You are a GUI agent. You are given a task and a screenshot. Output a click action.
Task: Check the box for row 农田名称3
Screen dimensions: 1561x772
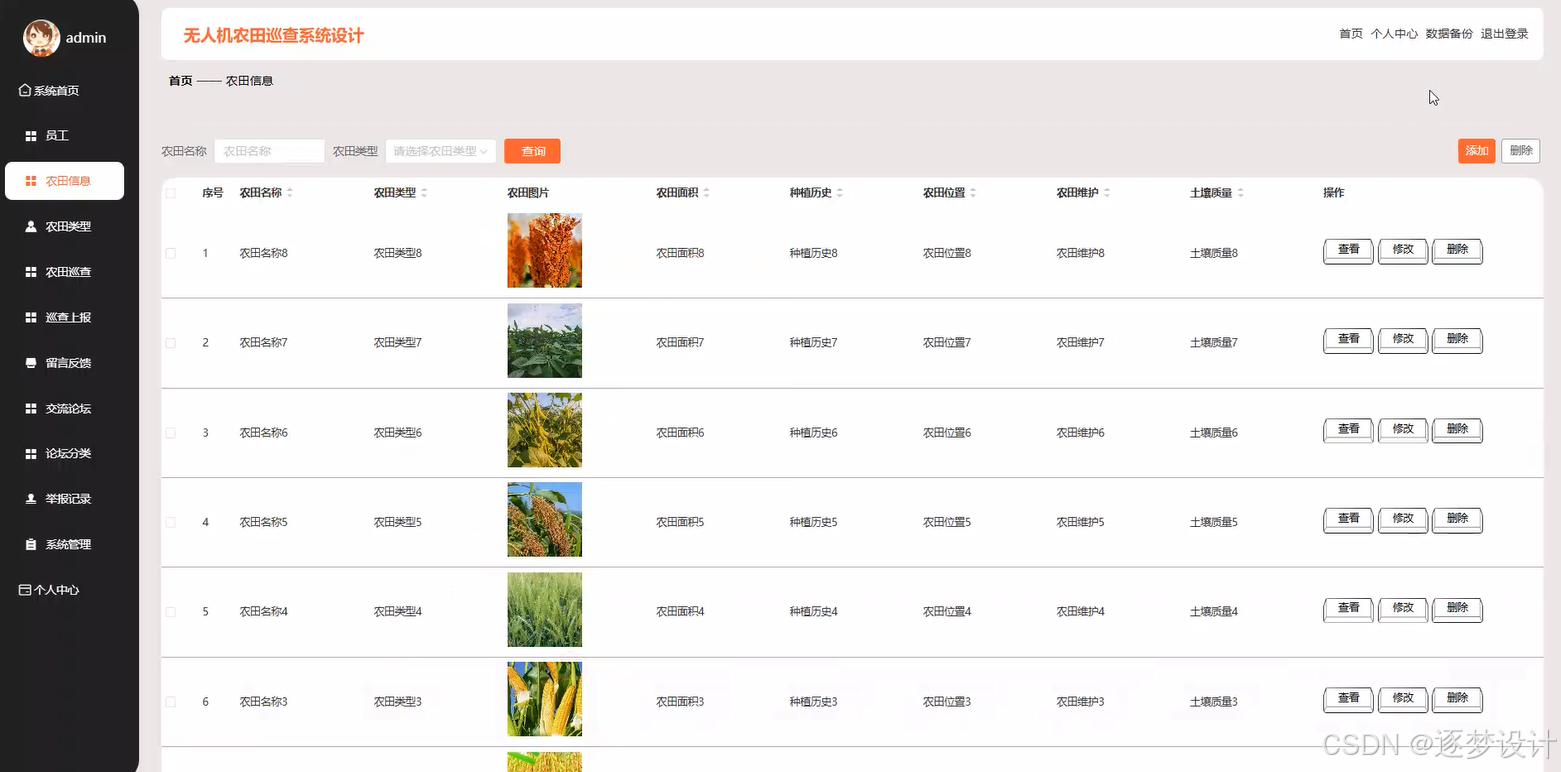pyautogui.click(x=171, y=702)
